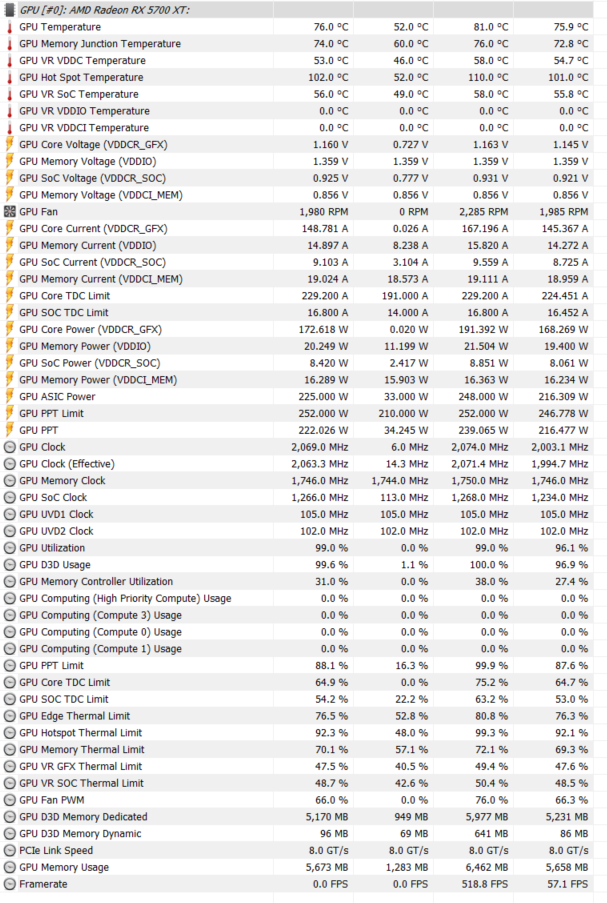Click lightning icon beside GPU Core Power (VDDCR_GFX)
Viewport: 607px width, 903px height.
tap(9, 329)
